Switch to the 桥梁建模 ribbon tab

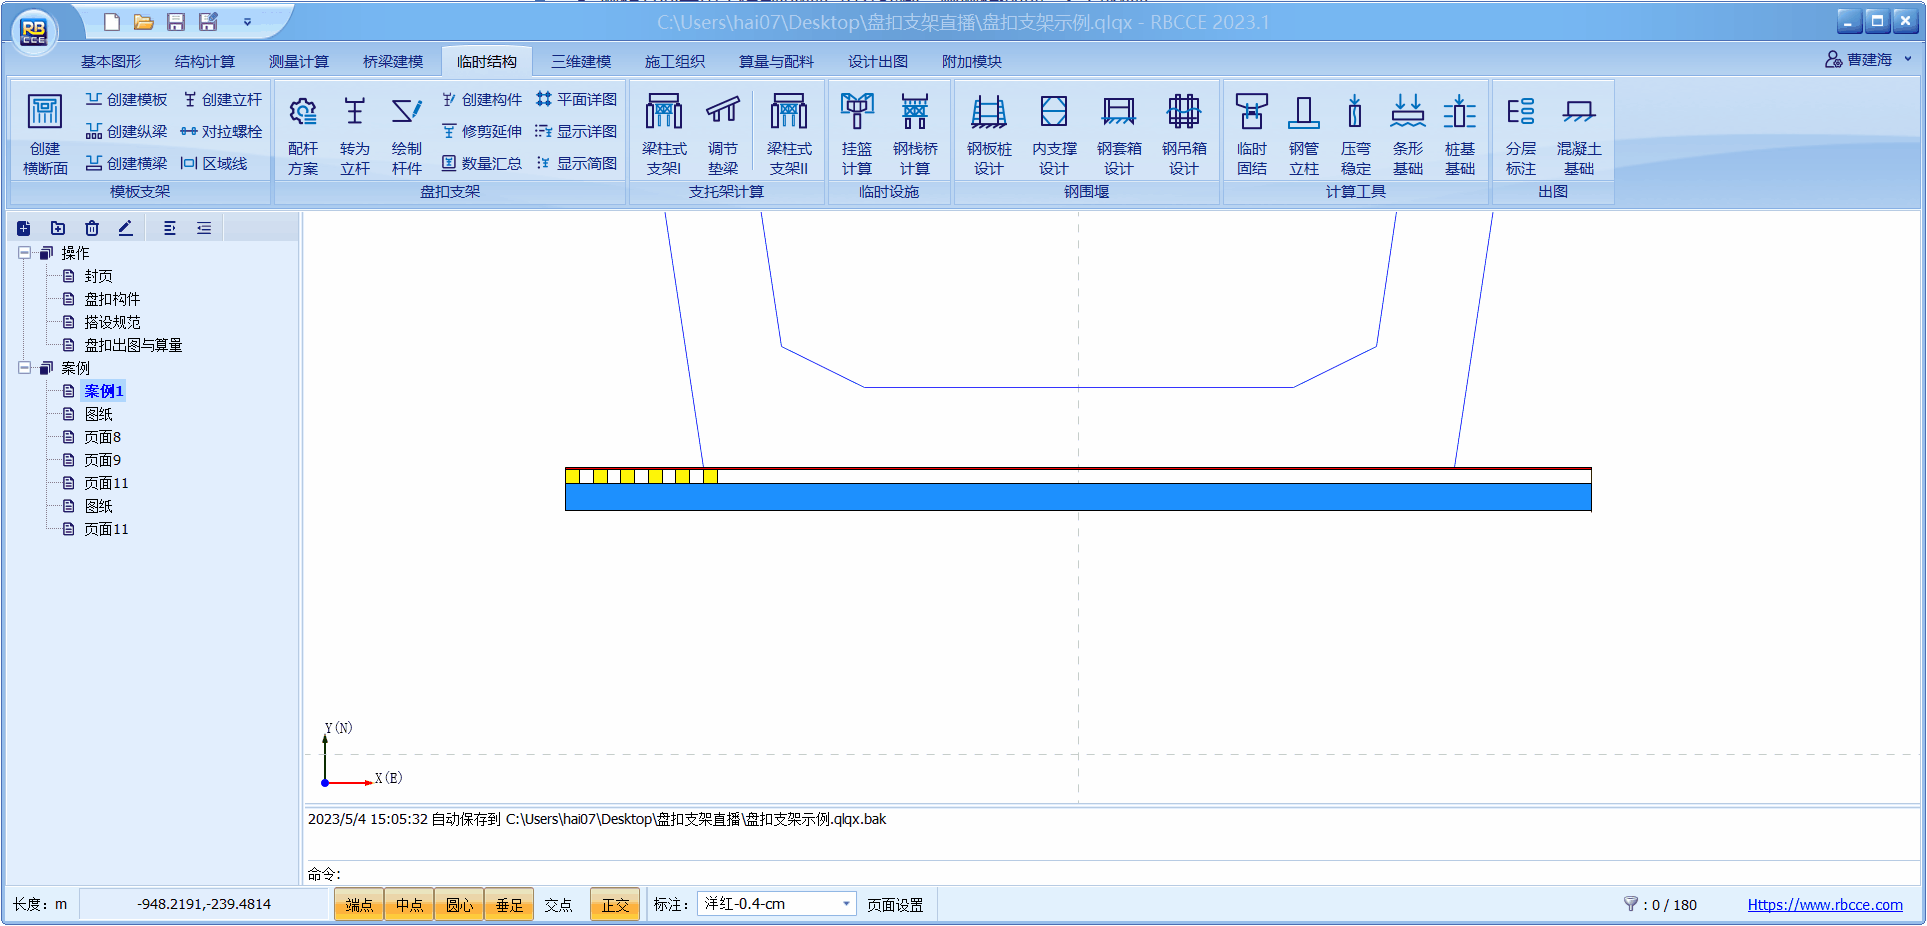[393, 62]
